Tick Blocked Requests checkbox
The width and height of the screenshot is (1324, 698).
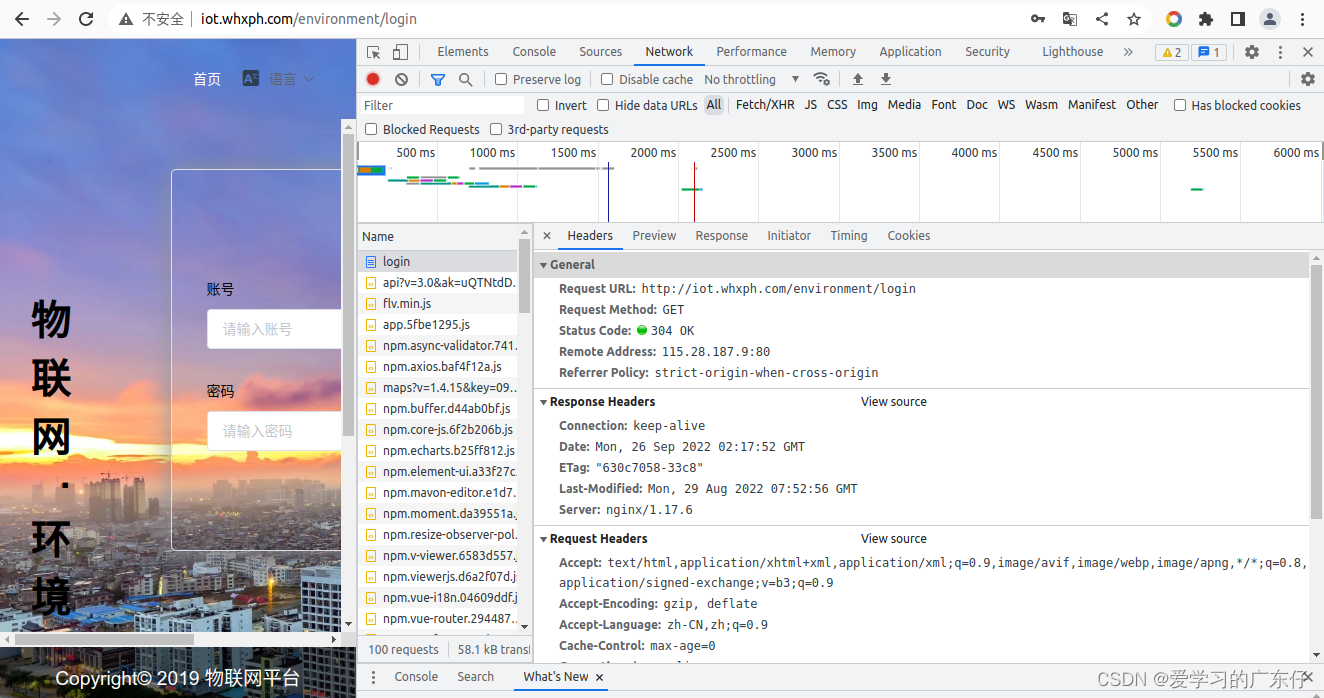coord(371,129)
